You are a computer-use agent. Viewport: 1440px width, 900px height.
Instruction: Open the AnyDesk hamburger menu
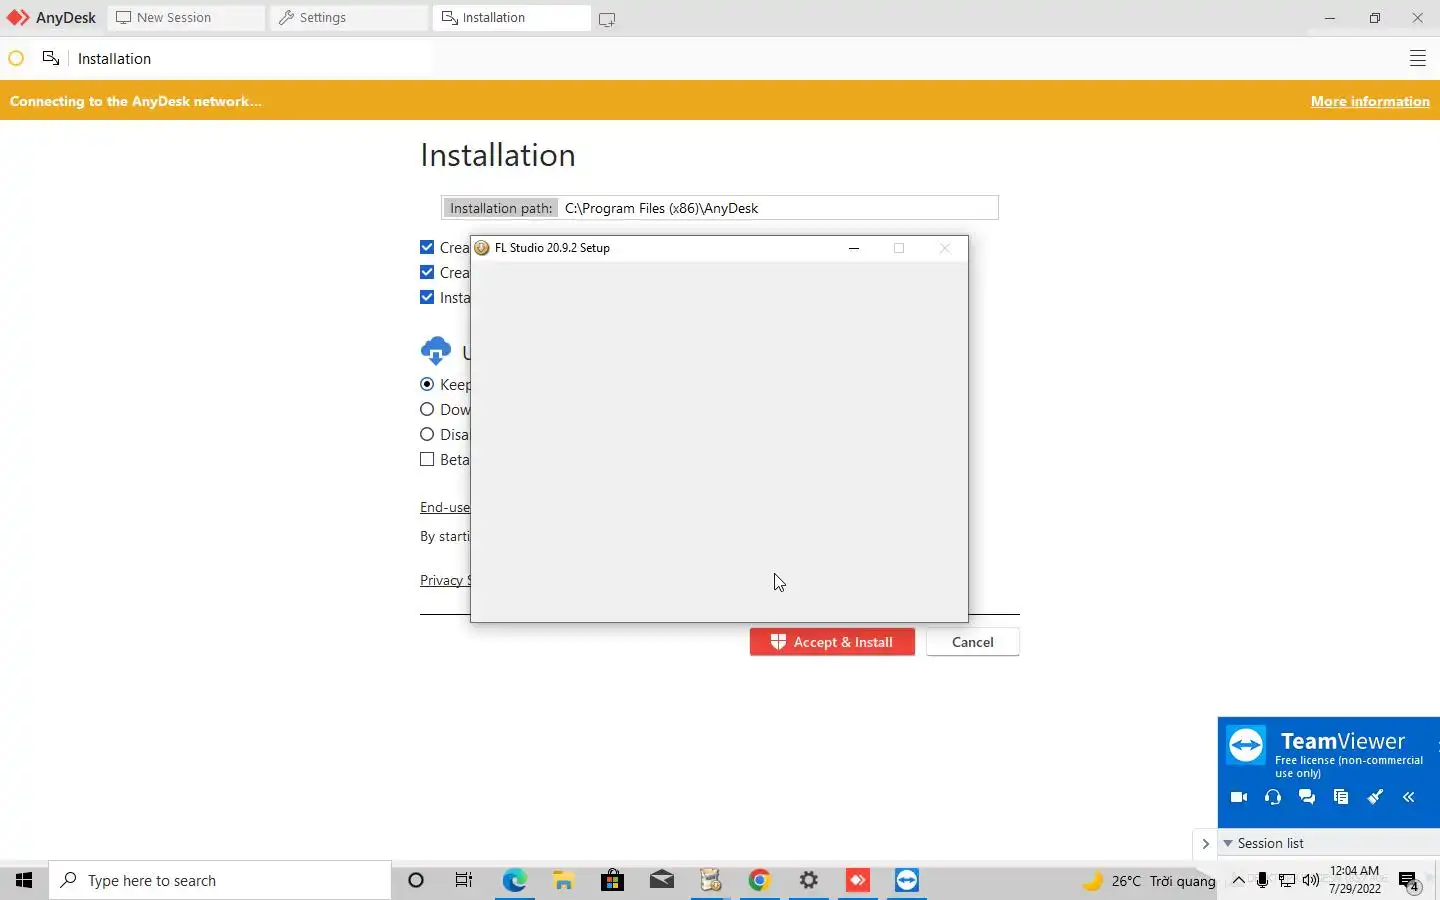tap(1417, 59)
